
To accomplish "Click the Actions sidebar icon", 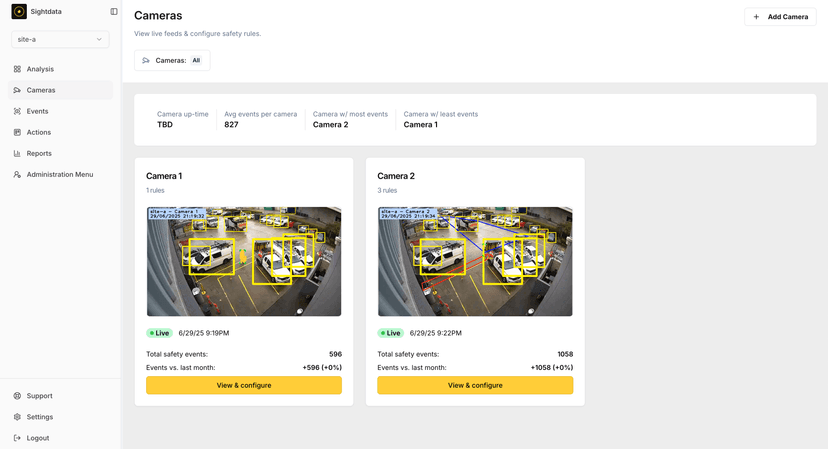I will pyautogui.click(x=17, y=133).
